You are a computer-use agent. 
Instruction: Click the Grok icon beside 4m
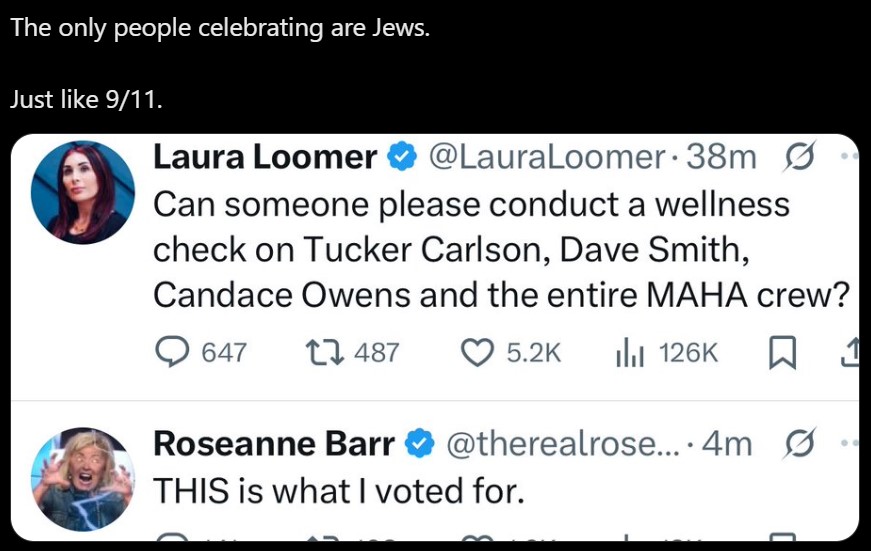[799, 443]
